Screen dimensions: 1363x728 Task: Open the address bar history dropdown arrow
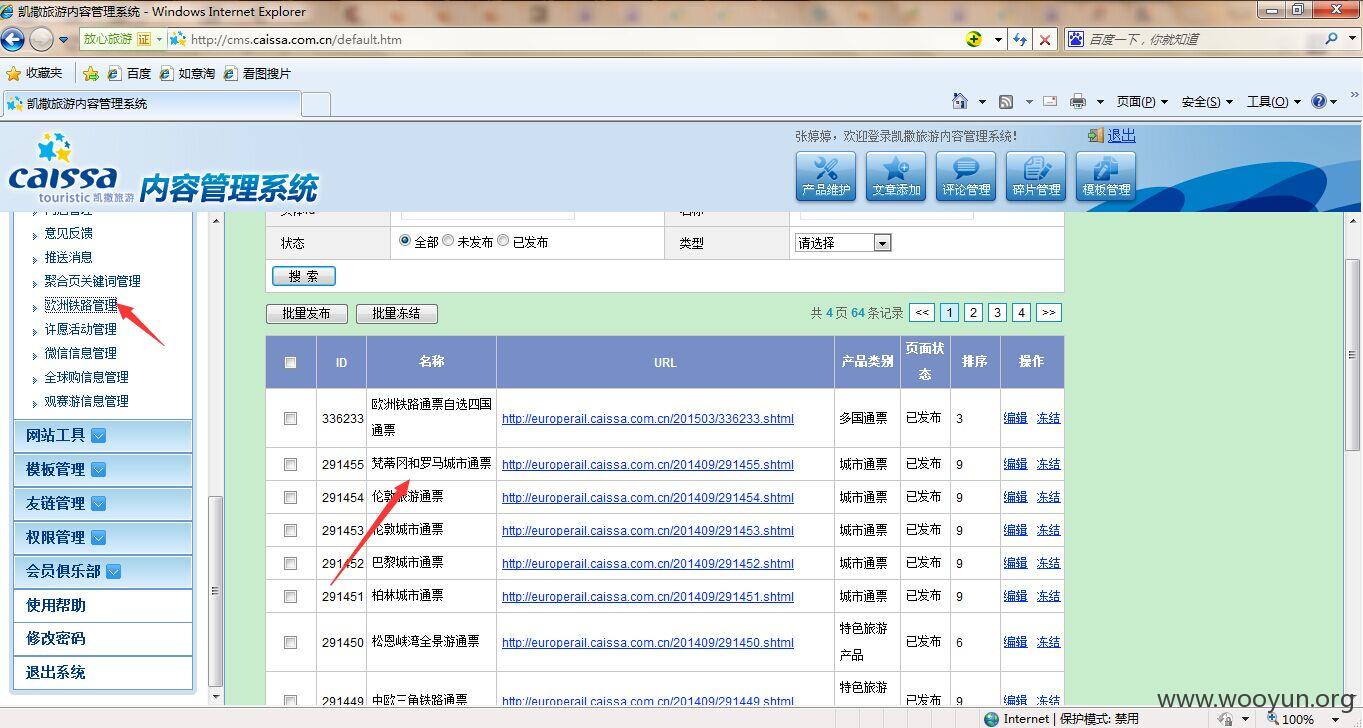[x=998, y=39]
